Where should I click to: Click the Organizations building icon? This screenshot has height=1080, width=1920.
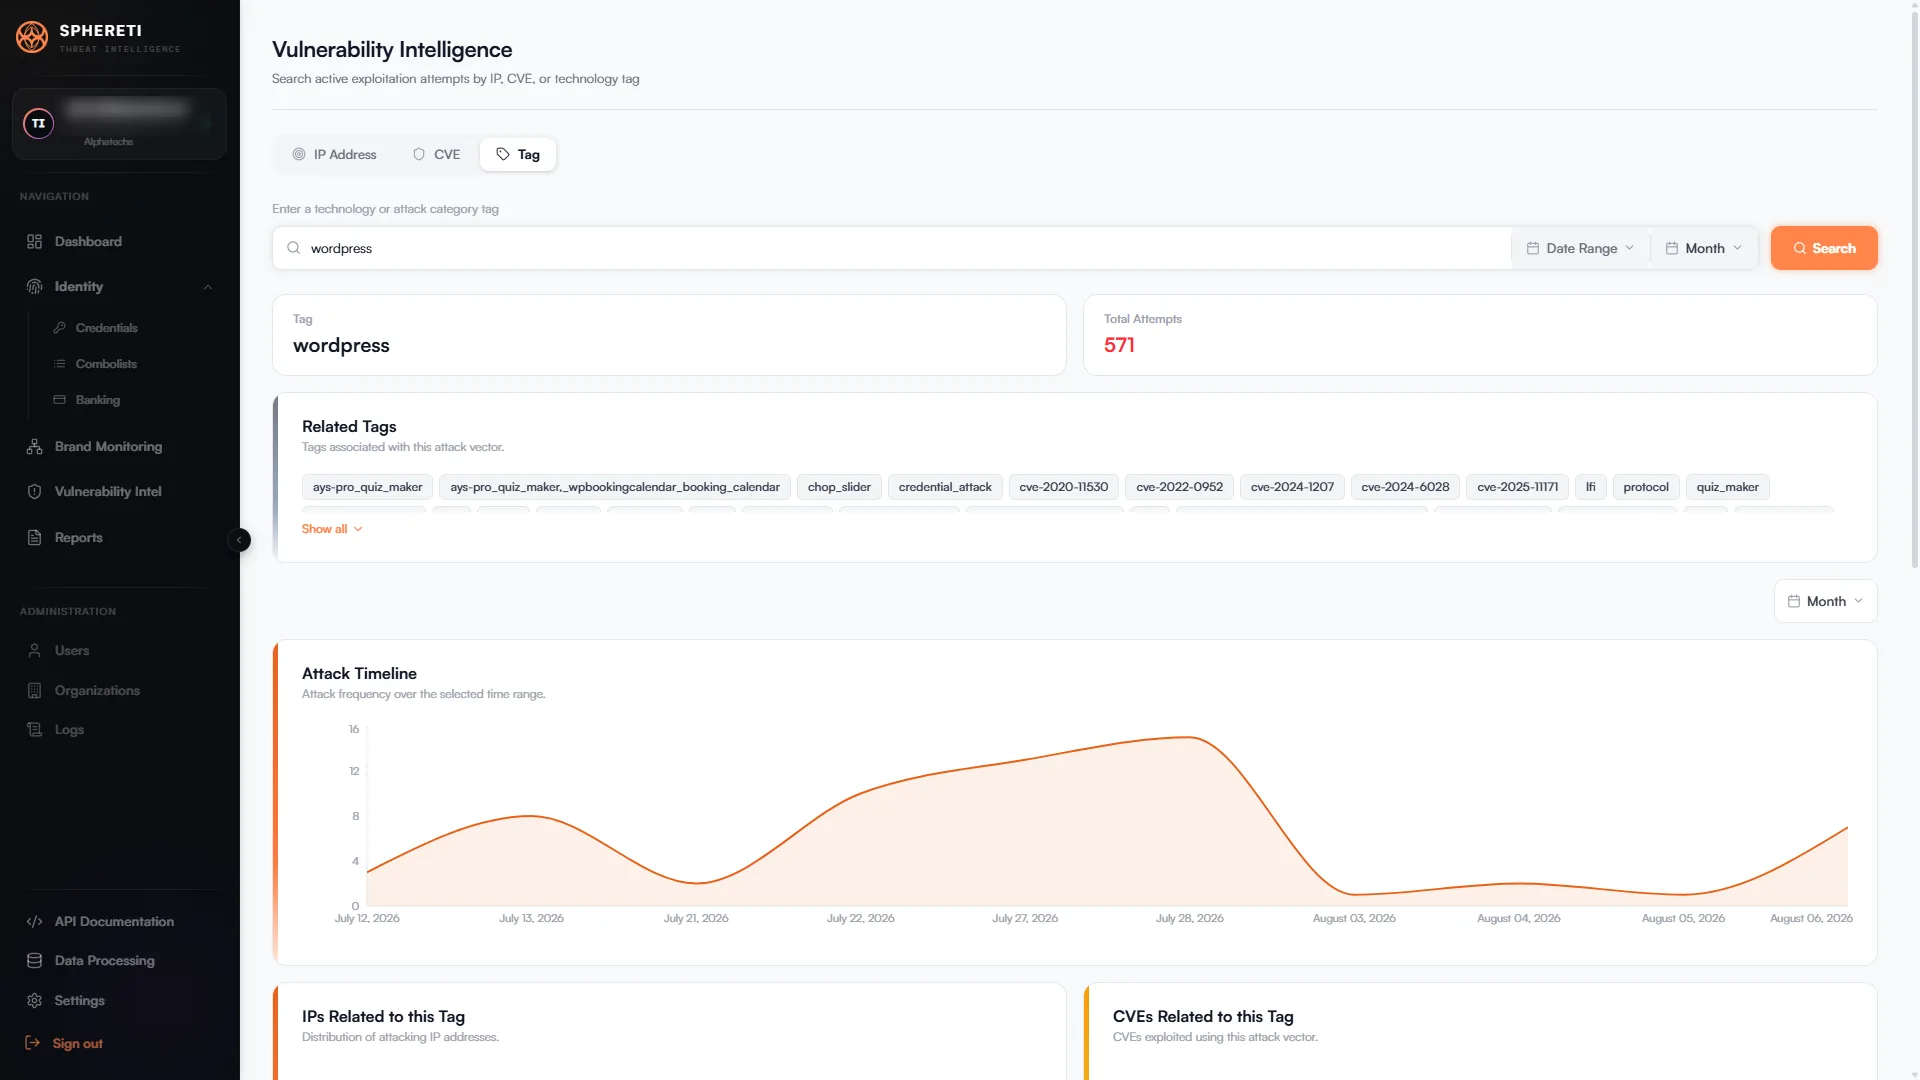point(34,690)
